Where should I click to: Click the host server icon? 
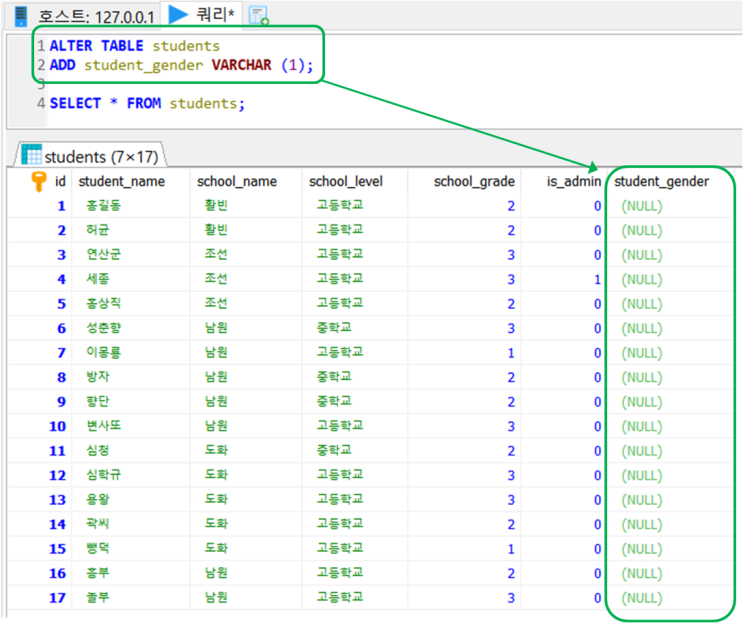[21, 16]
